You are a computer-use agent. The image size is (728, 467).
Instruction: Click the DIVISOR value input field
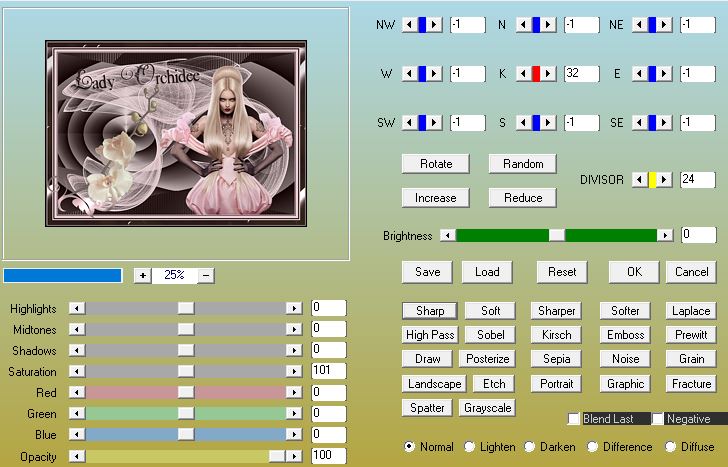click(698, 180)
